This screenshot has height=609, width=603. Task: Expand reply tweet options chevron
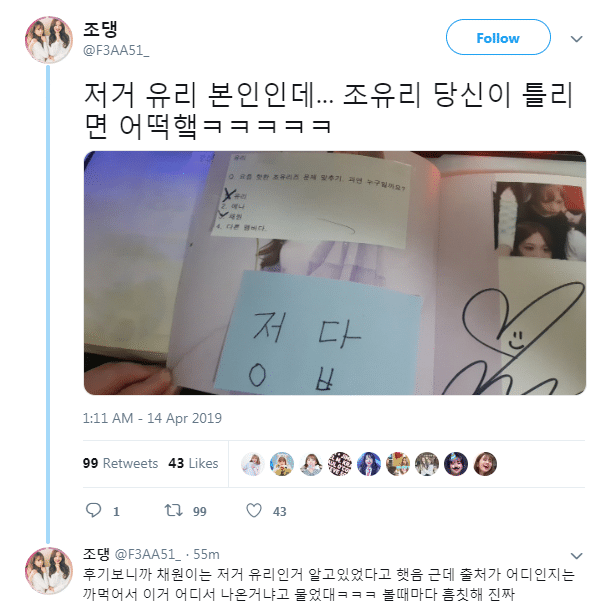click(577, 556)
